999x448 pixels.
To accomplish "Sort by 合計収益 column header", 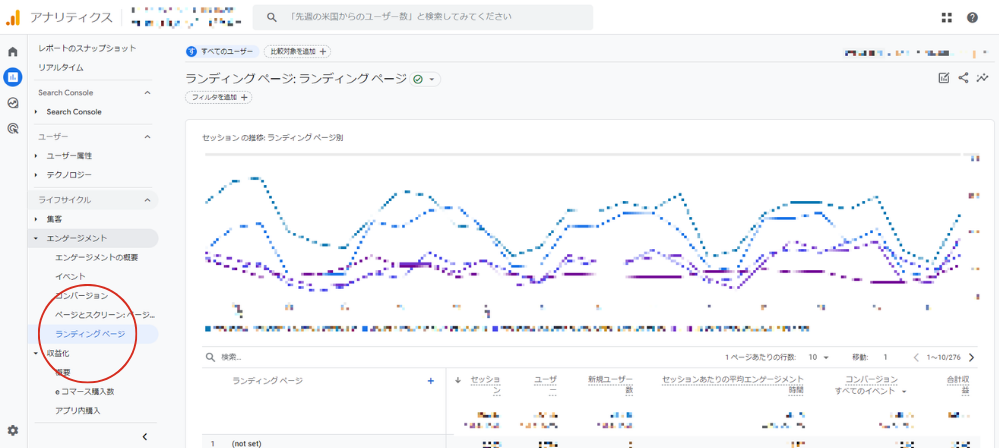I will pos(958,385).
